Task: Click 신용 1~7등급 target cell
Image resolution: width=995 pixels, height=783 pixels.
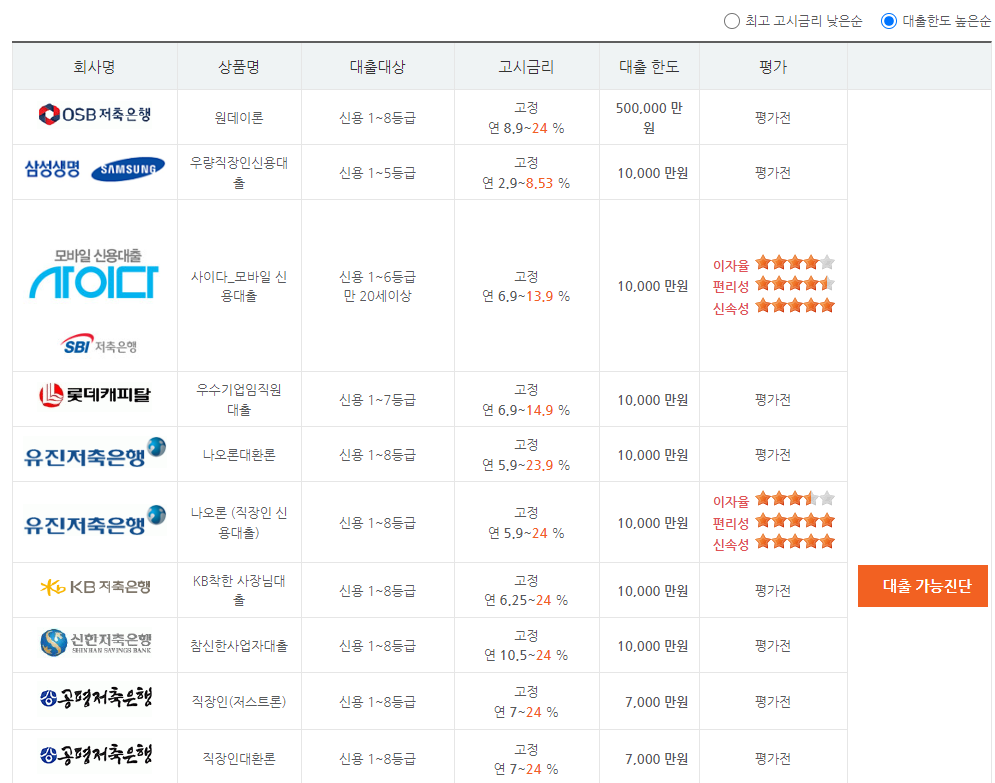Action: tap(377, 400)
